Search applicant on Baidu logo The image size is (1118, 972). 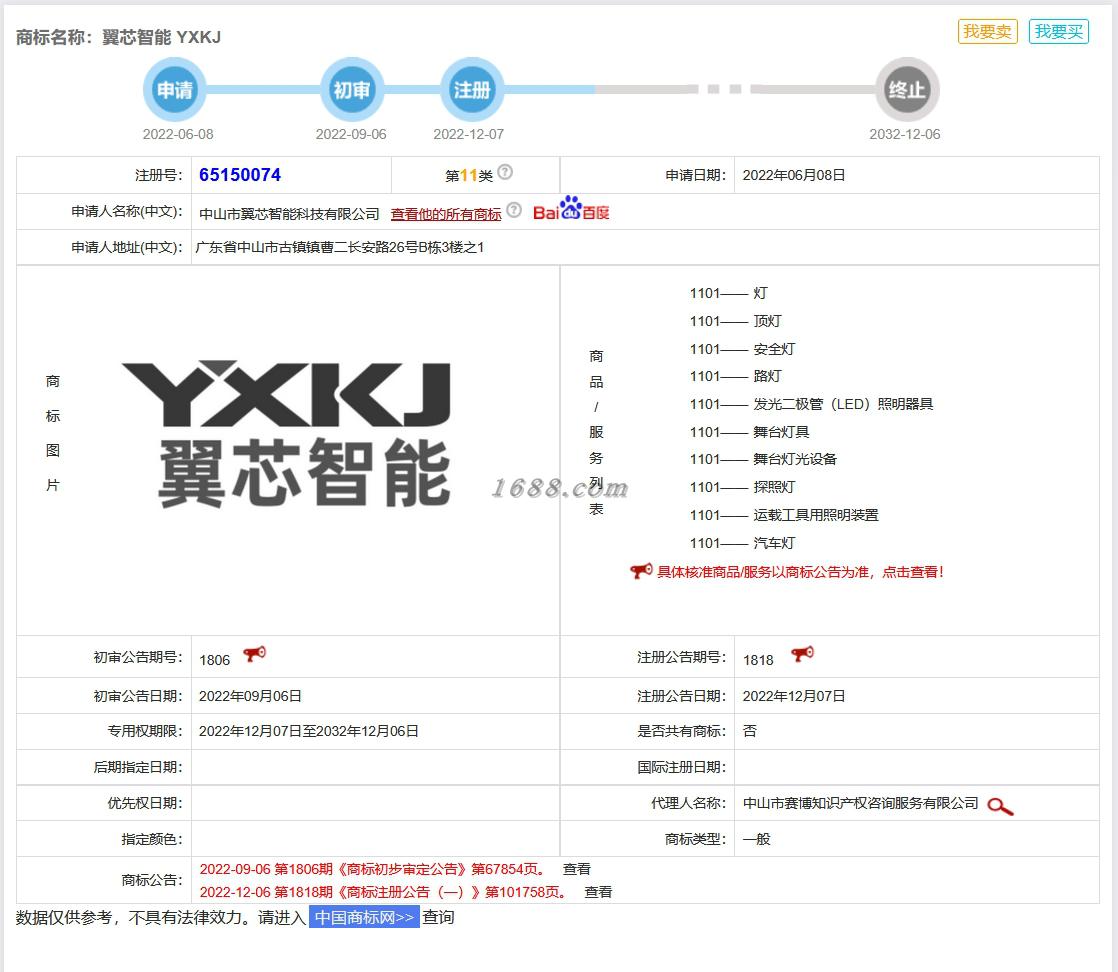tap(571, 209)
